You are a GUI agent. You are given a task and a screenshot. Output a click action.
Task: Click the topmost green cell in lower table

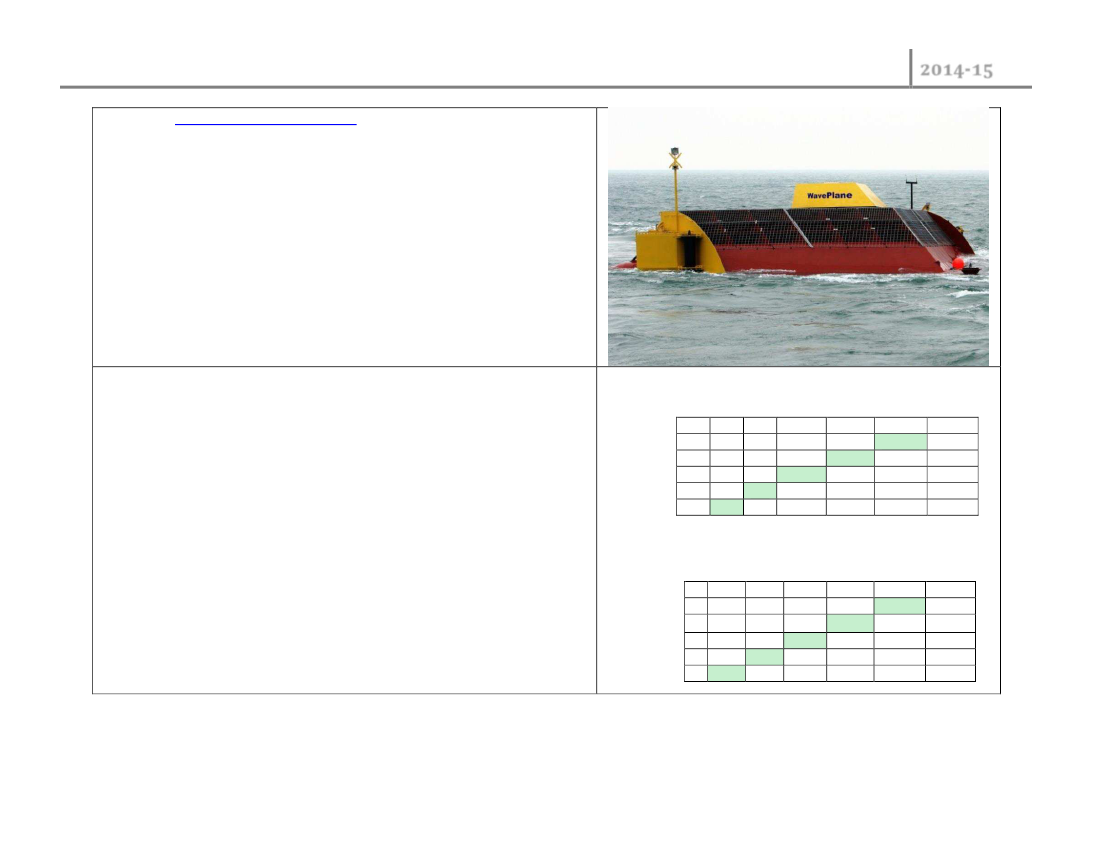[899, 606]
